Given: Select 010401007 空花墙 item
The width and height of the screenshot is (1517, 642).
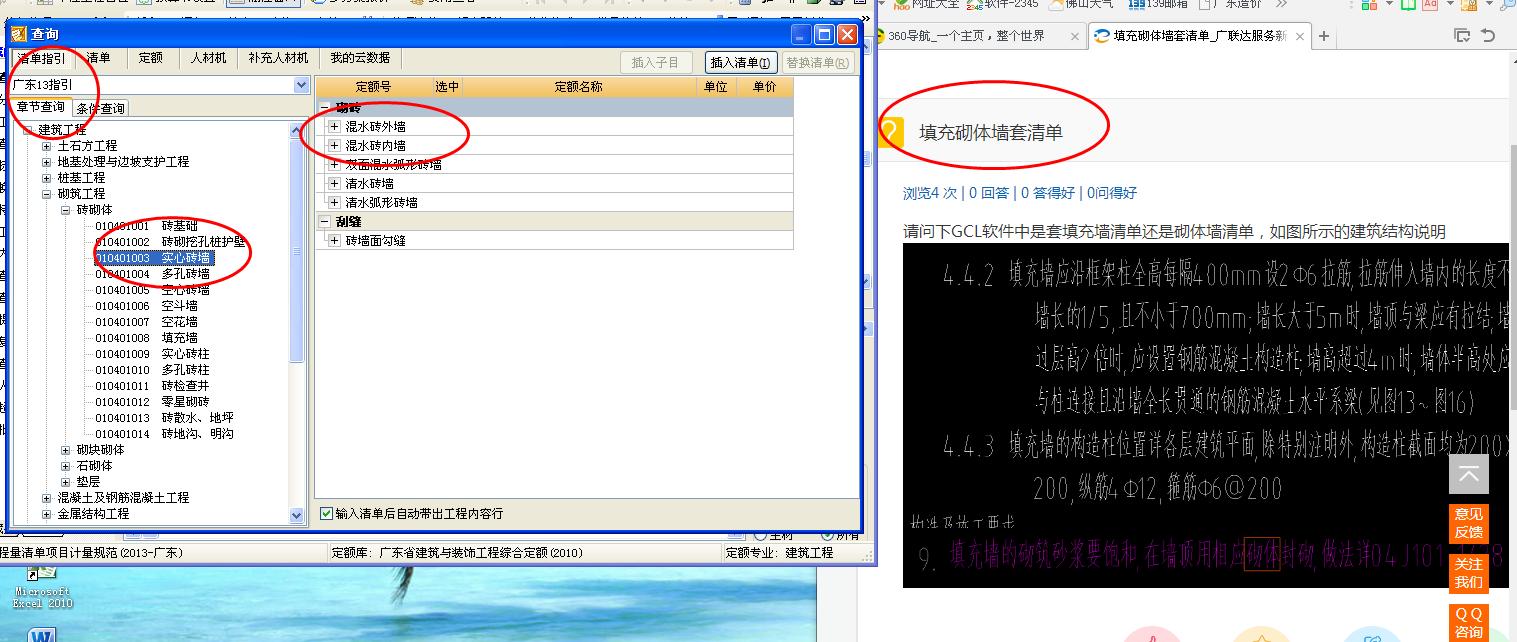Looking at the screenshot, I should tap(146, 322).
